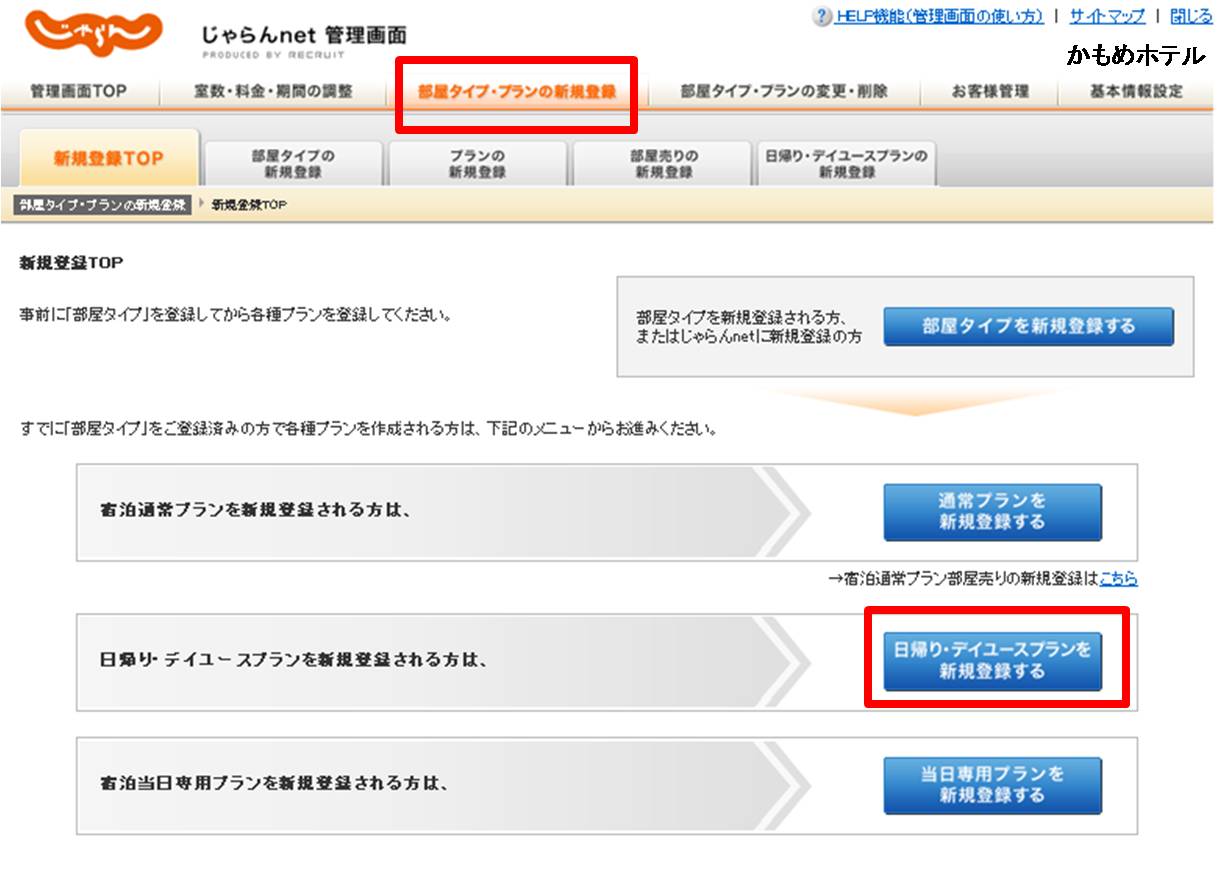Open 室数・料金・期間の調整 menu

pos(273,91)
